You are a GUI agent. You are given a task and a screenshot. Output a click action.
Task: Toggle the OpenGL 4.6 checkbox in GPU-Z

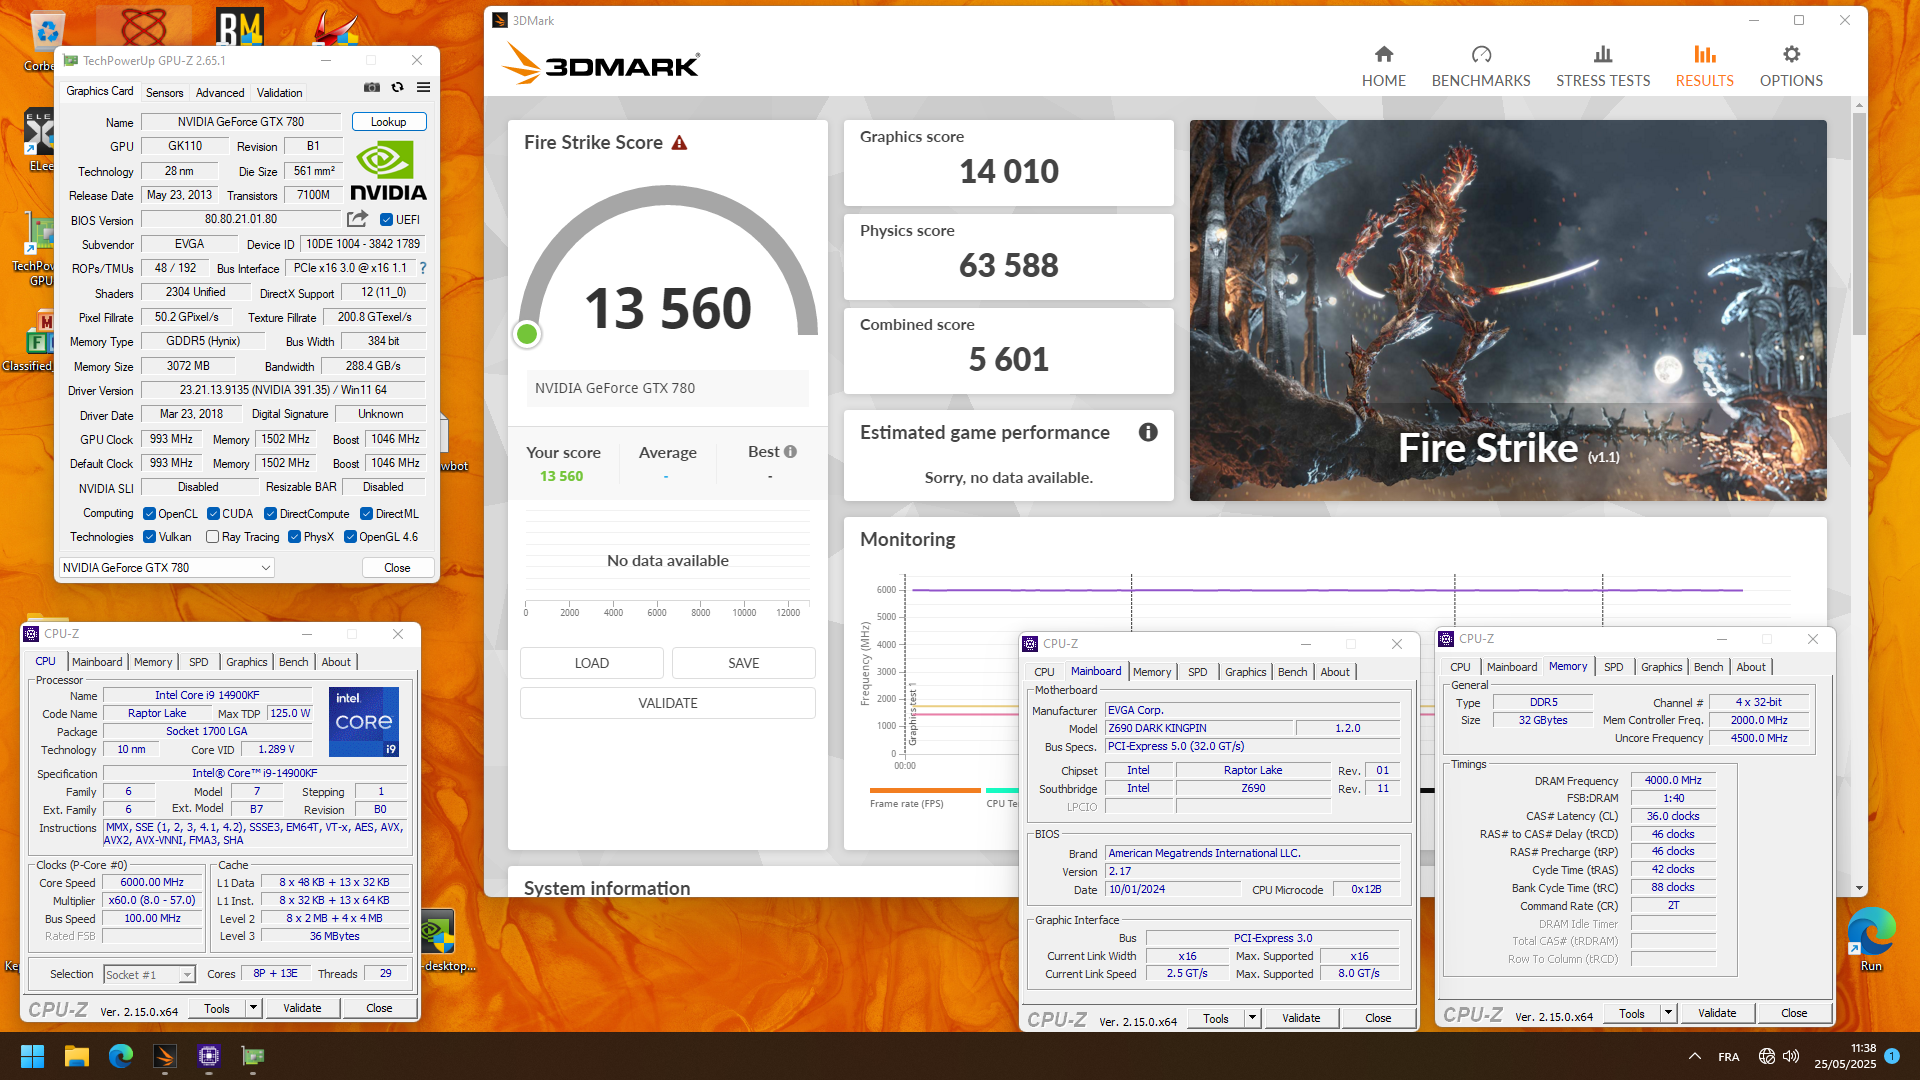[350, 537]
